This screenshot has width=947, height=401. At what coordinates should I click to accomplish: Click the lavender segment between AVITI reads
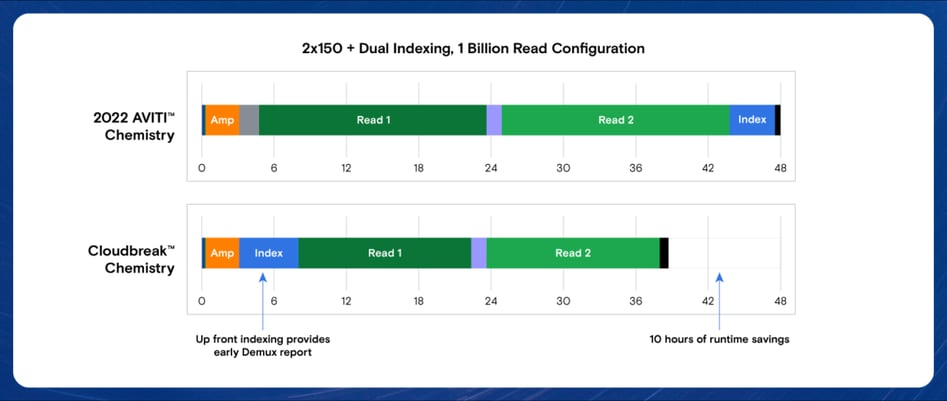pyautogui.click(x=494, y=120)
